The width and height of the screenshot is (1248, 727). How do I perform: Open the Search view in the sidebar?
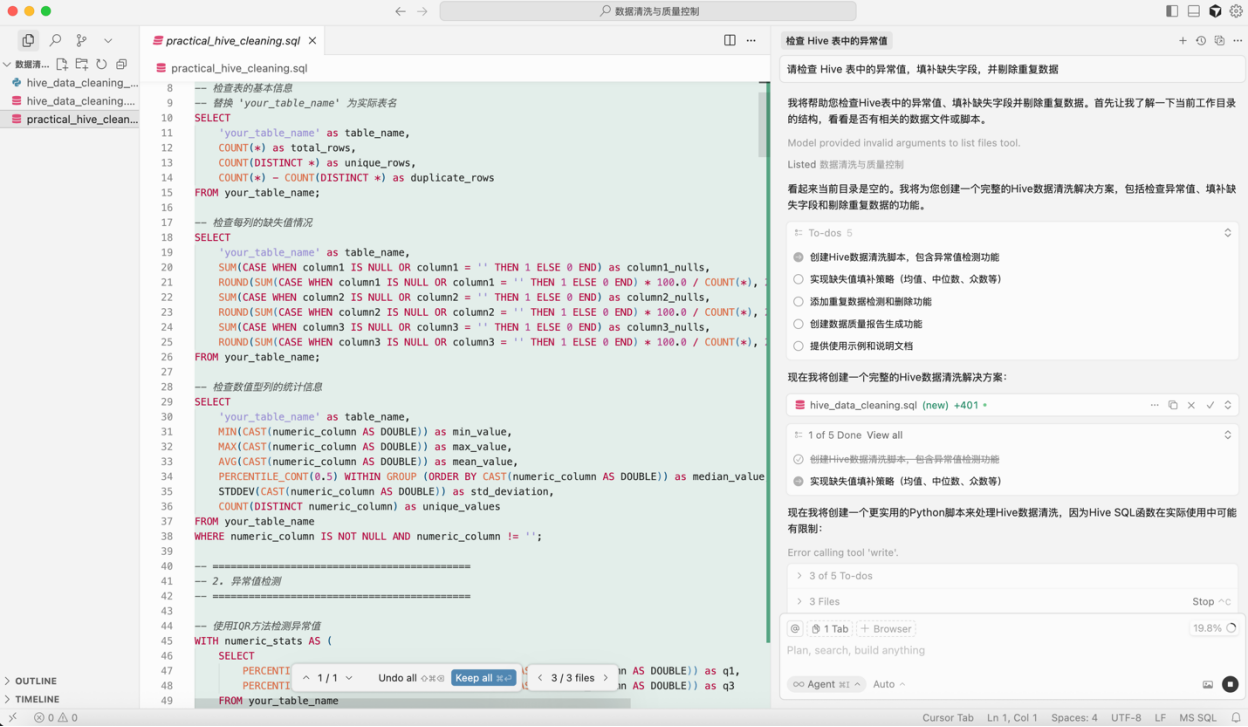pos(55,41)
